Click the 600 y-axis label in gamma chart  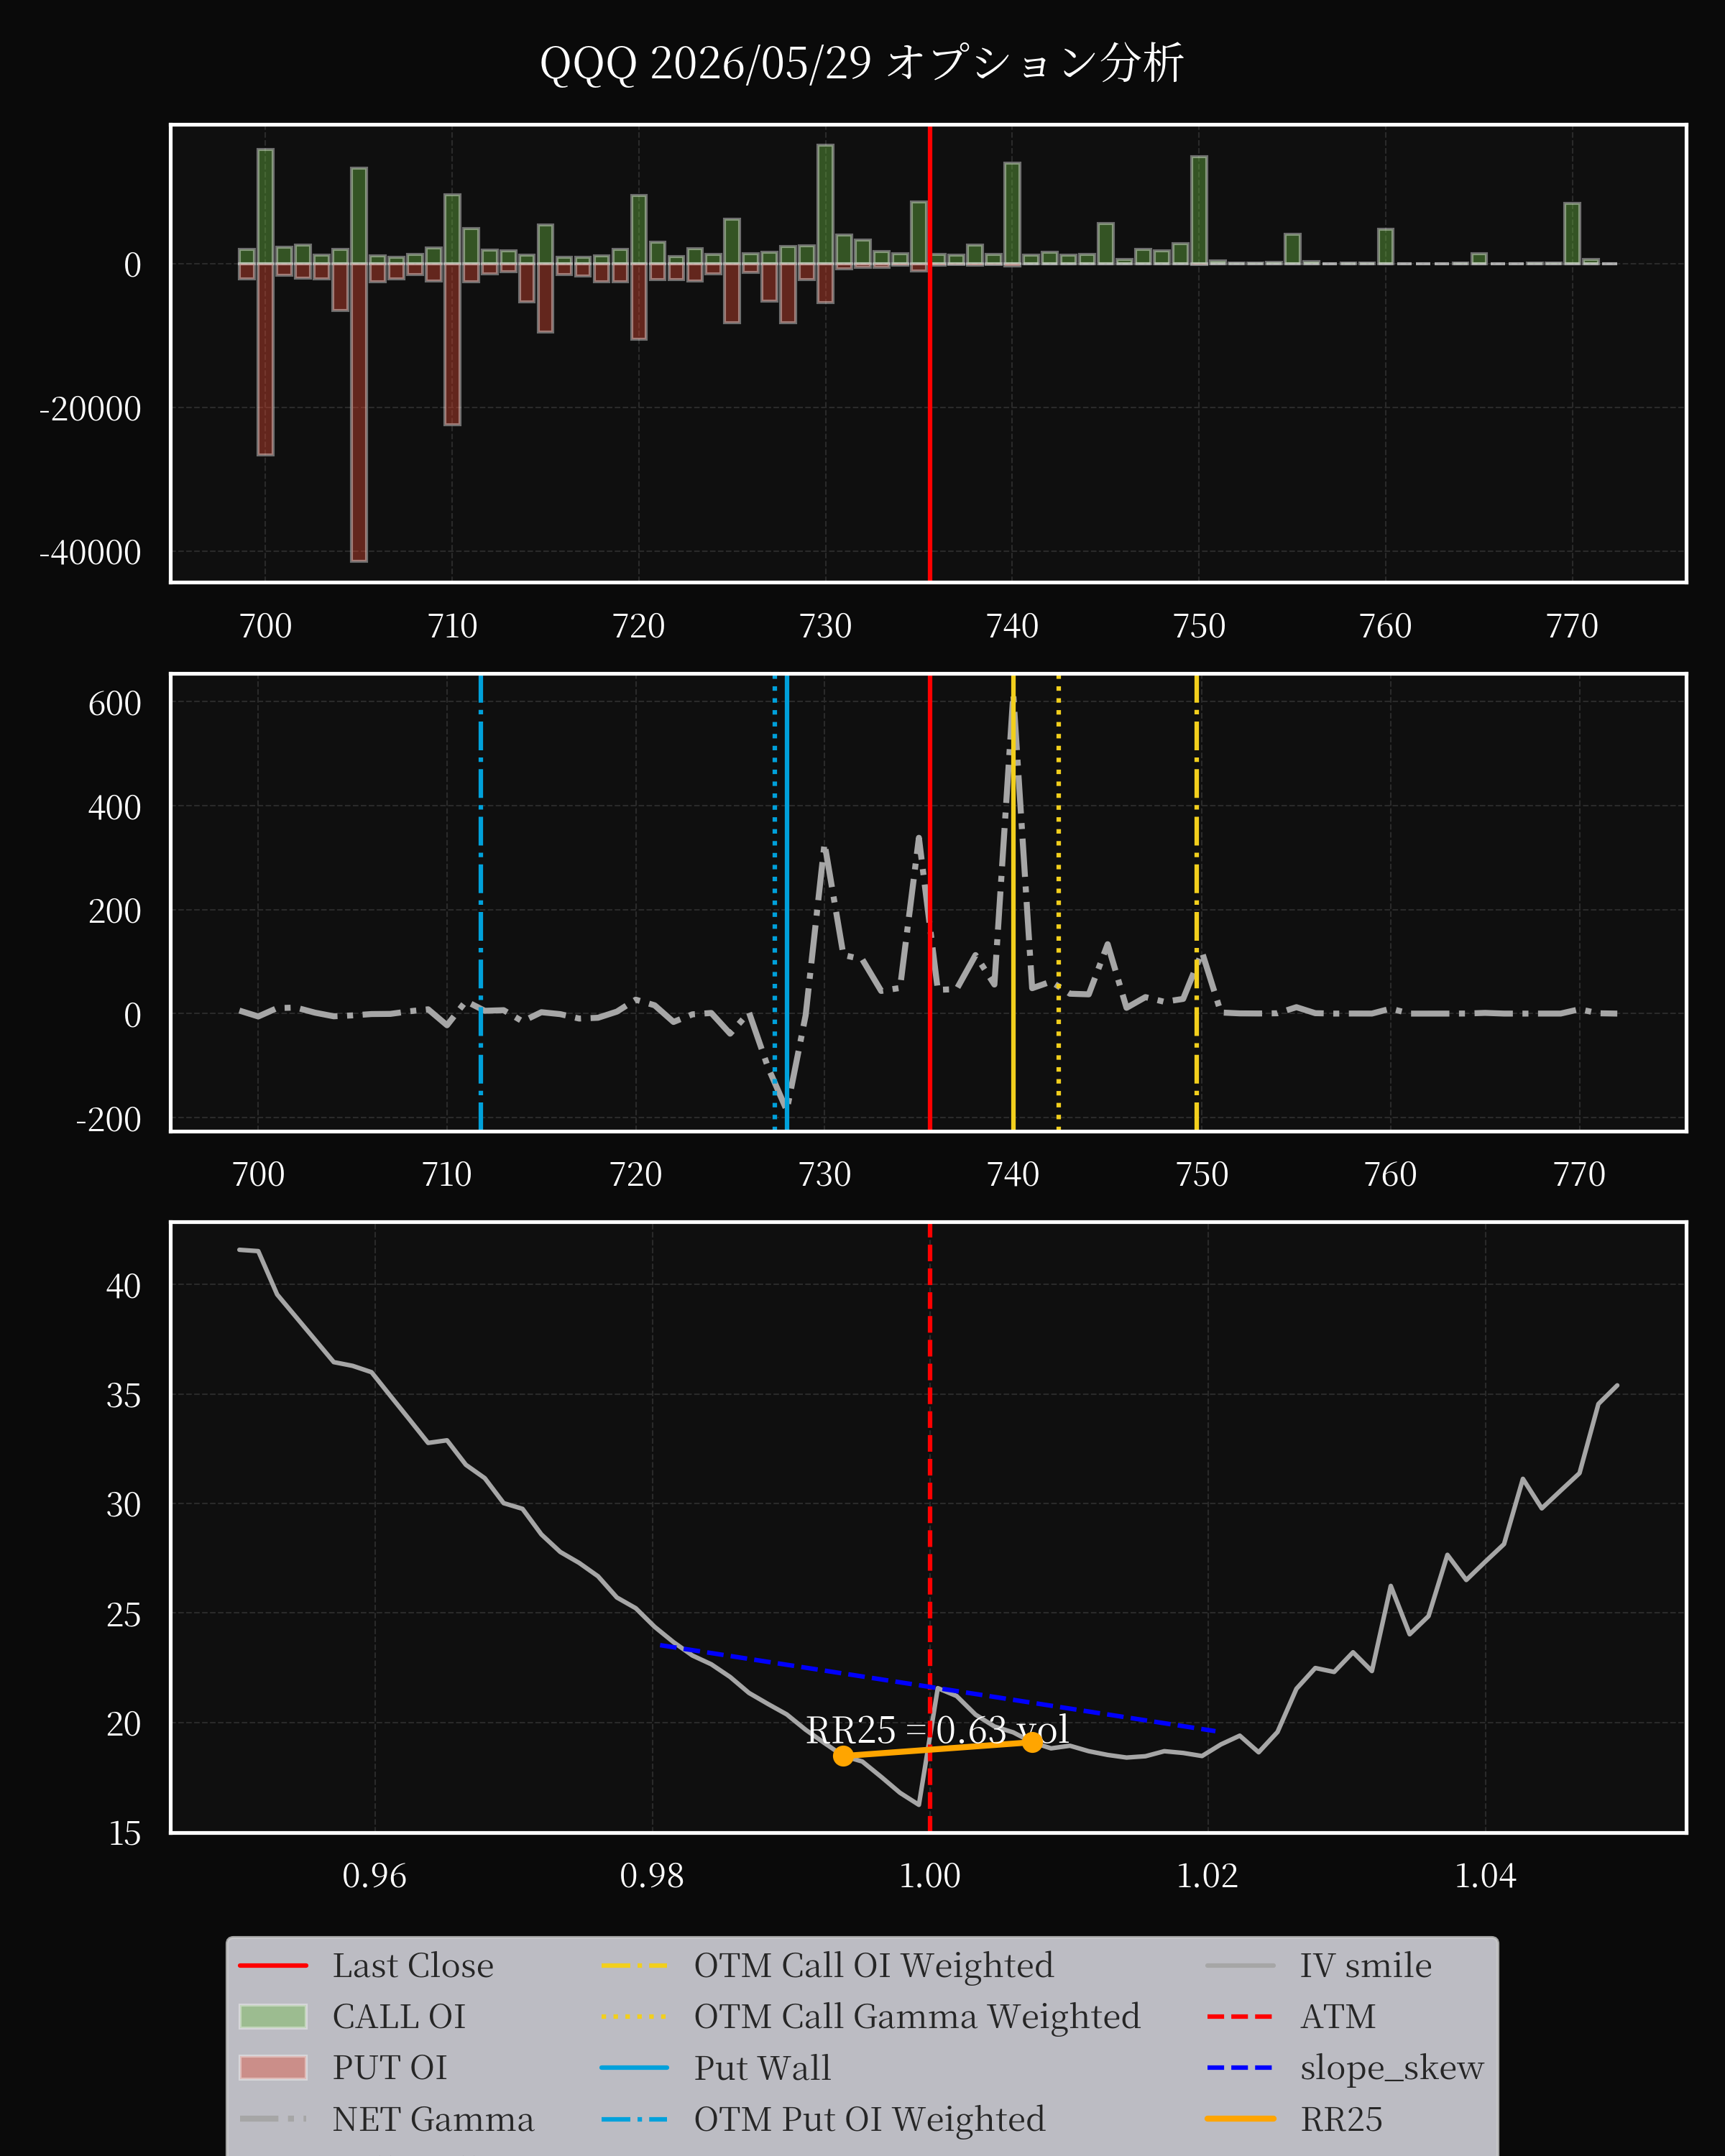[x=114, y=703]
